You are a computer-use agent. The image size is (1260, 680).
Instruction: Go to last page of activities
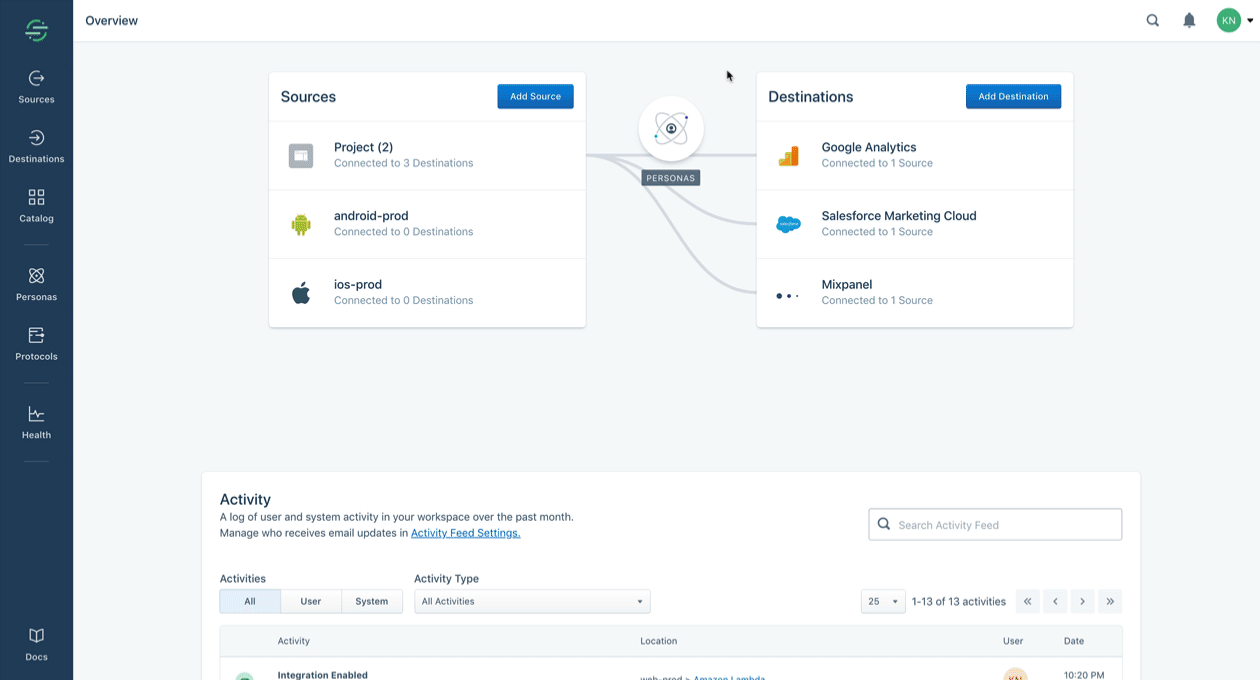pos(1110,601)
